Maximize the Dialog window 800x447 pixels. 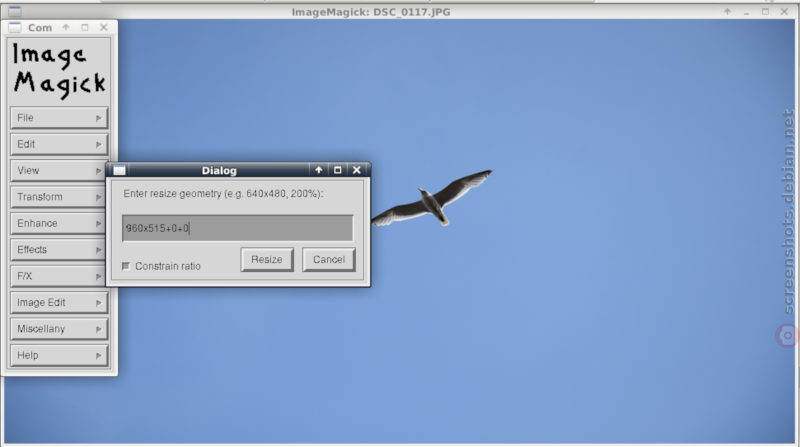pos(338,170)
